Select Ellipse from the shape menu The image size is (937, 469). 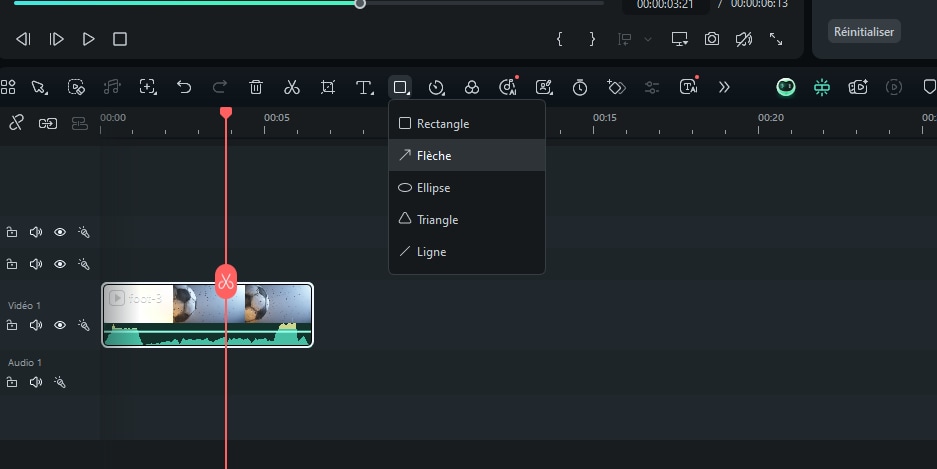pos(467,188)
